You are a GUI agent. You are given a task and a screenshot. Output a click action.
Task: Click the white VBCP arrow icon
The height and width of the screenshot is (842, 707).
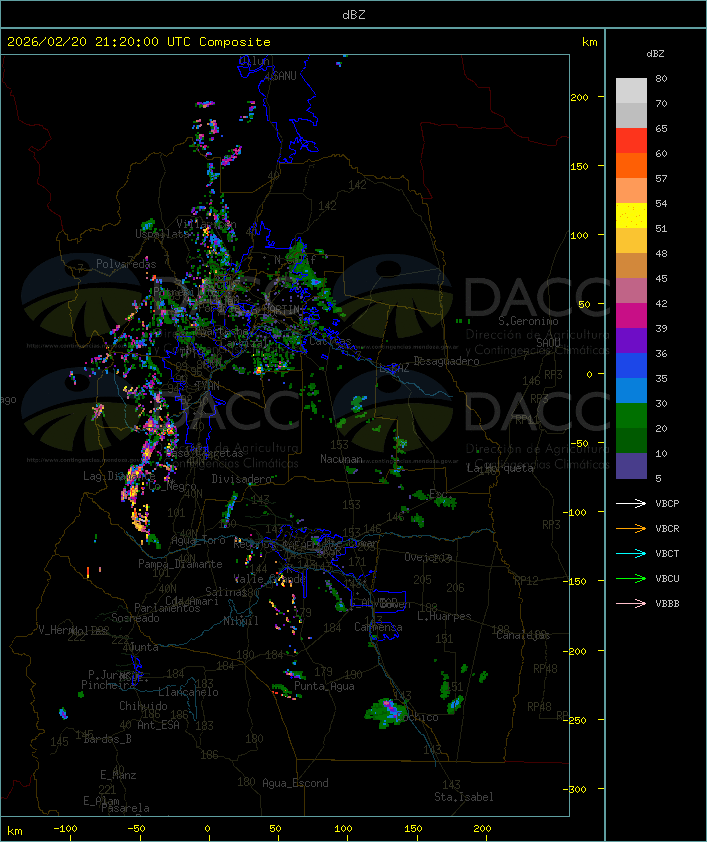coord(631,504)
